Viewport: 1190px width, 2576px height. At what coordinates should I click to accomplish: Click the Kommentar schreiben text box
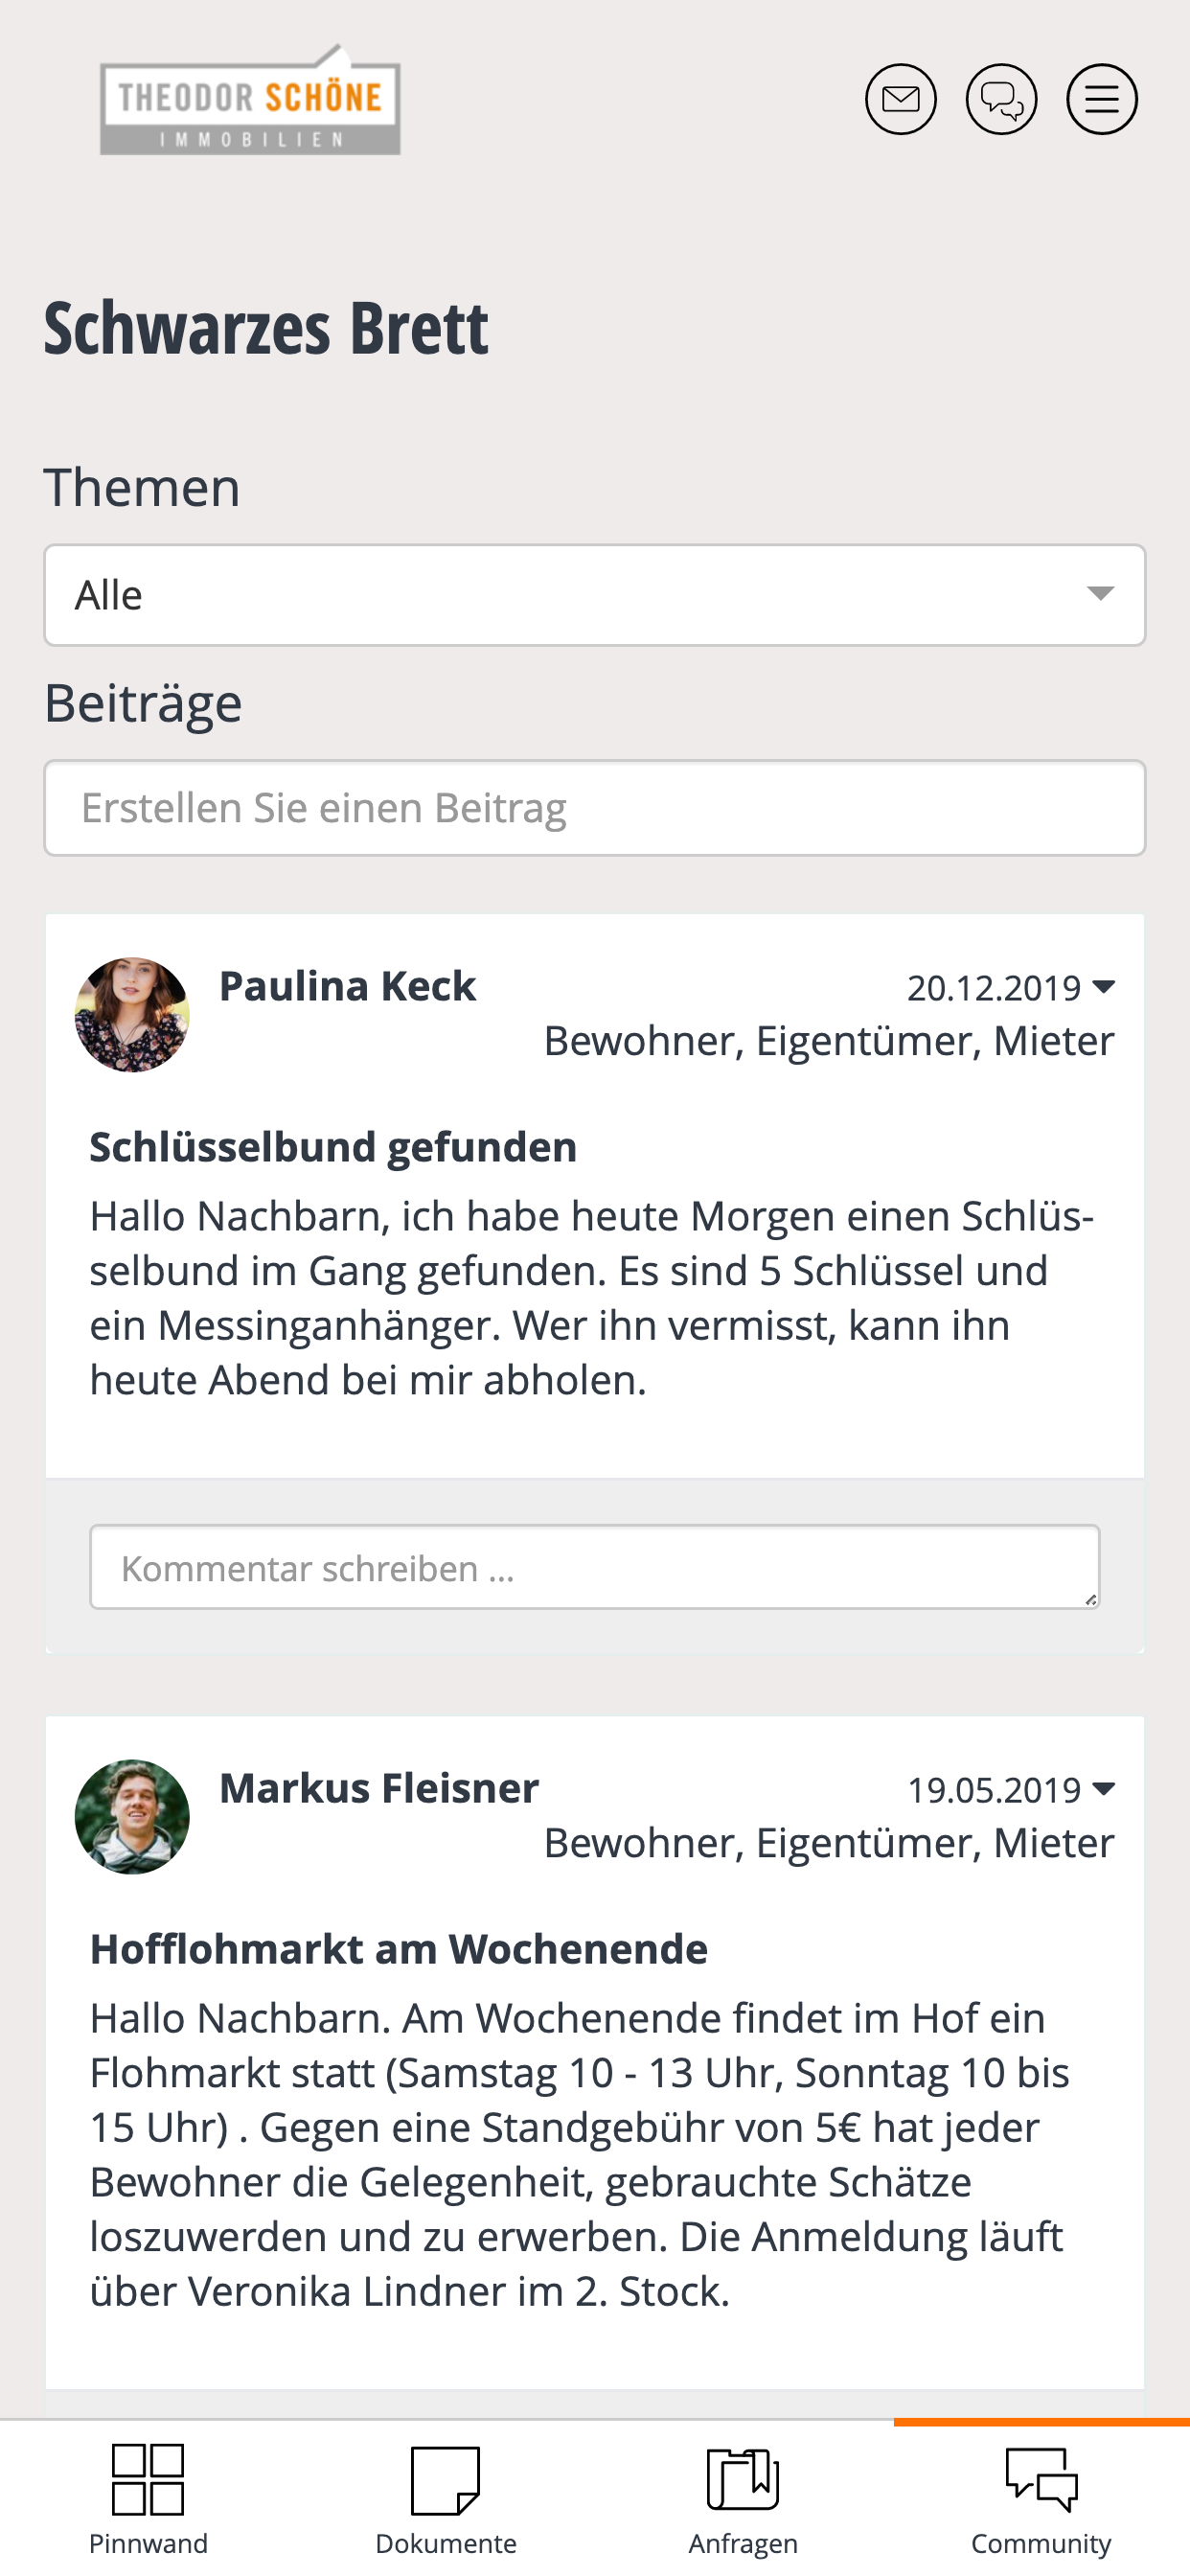point(595,1567)
